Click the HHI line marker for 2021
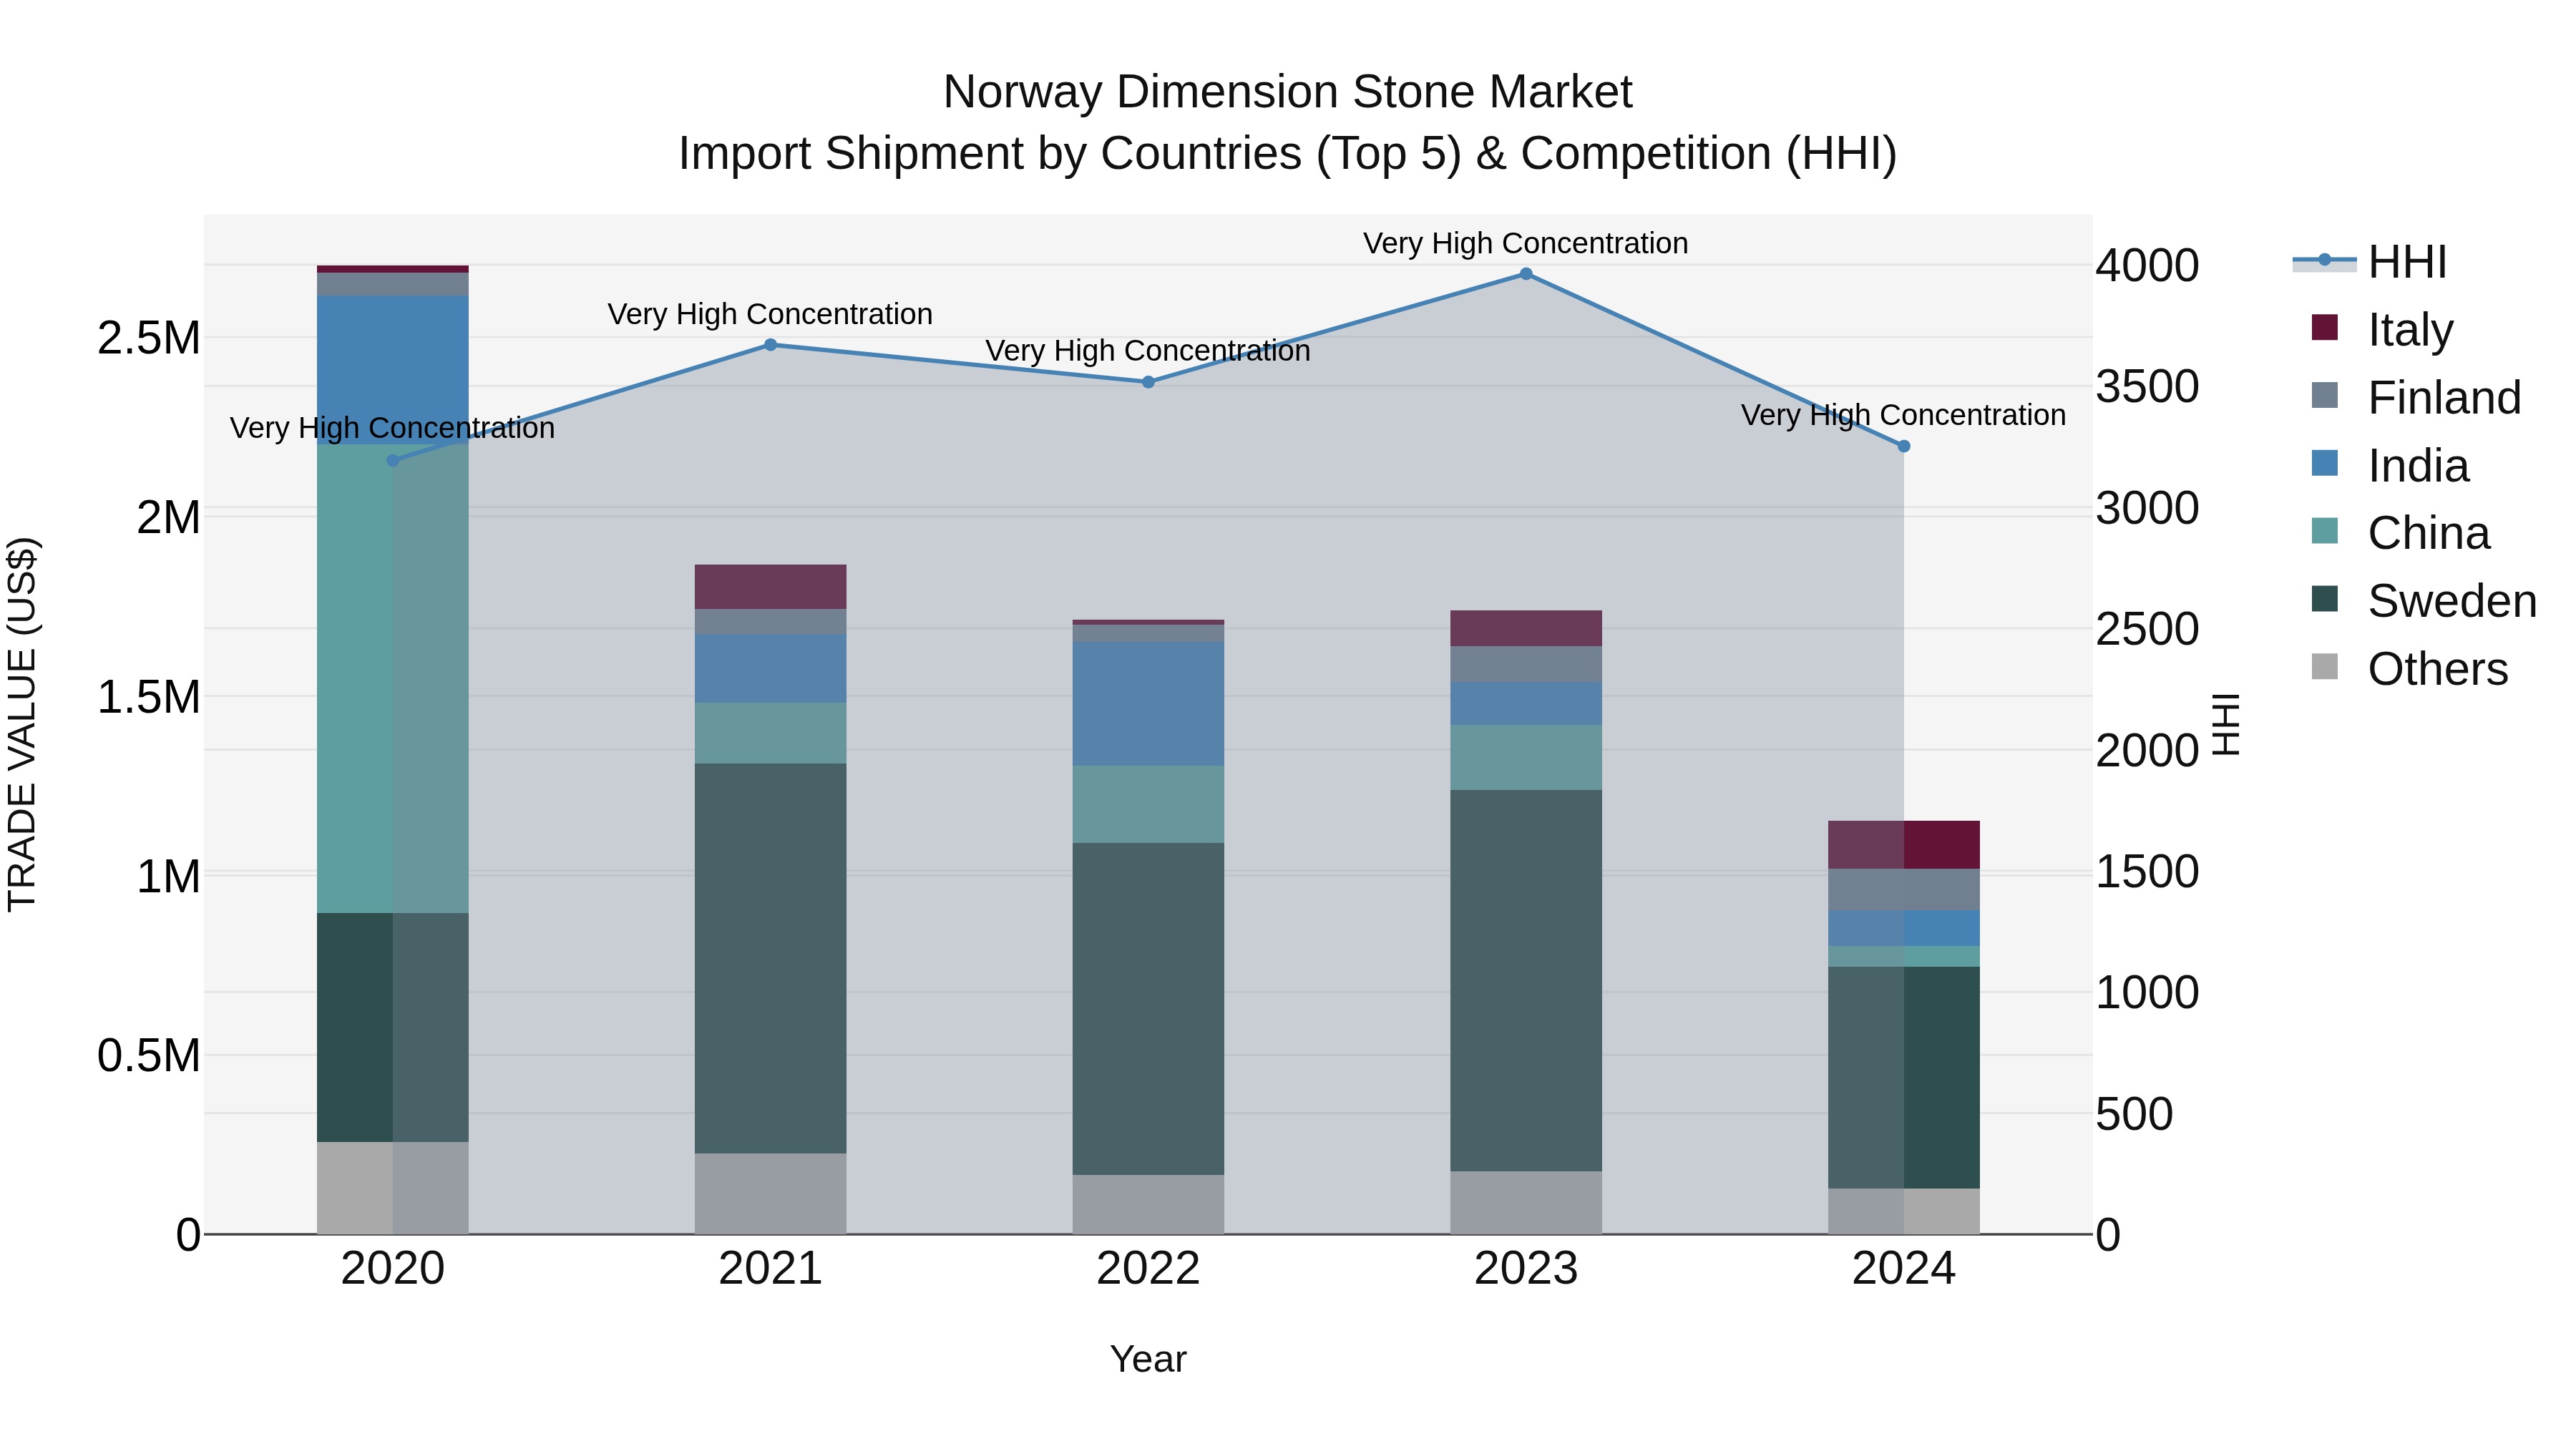 point(770,345)
